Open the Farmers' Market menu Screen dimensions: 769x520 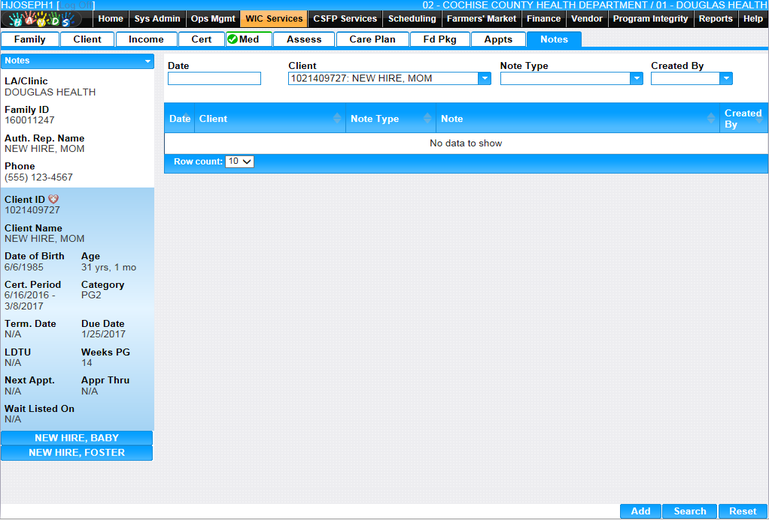pyautogui.click(x=481, y=18)
